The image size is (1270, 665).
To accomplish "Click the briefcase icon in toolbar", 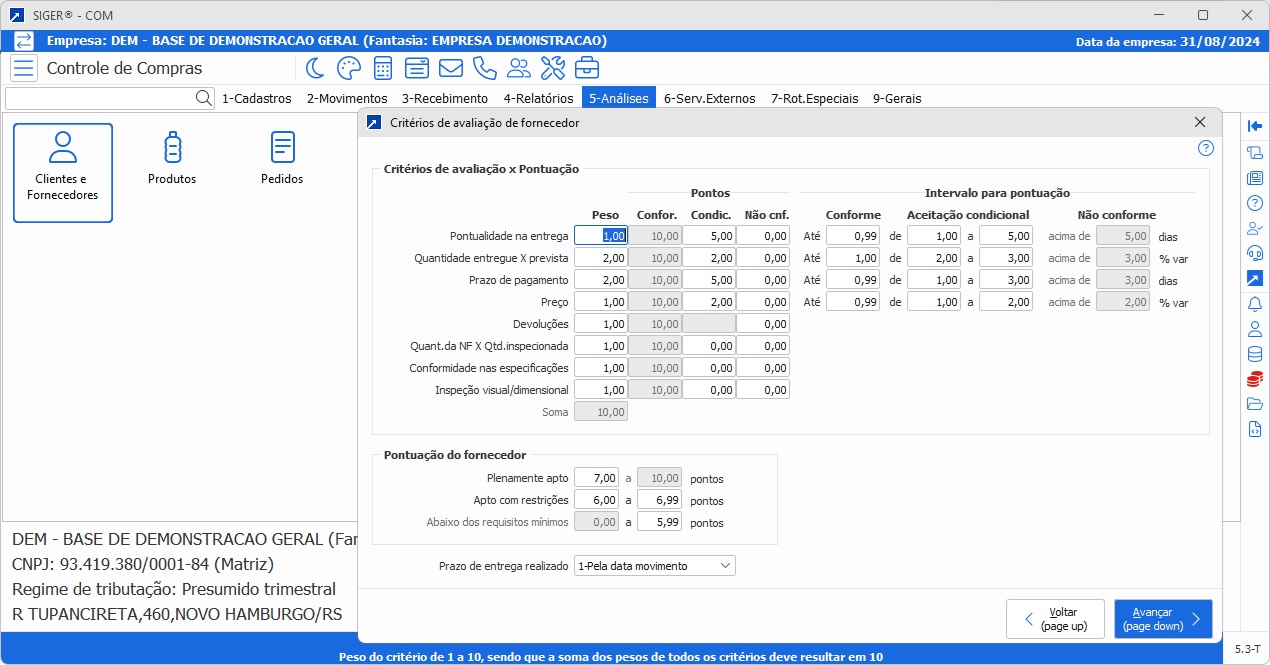I will pyautogui.click(x=586, y=68).
